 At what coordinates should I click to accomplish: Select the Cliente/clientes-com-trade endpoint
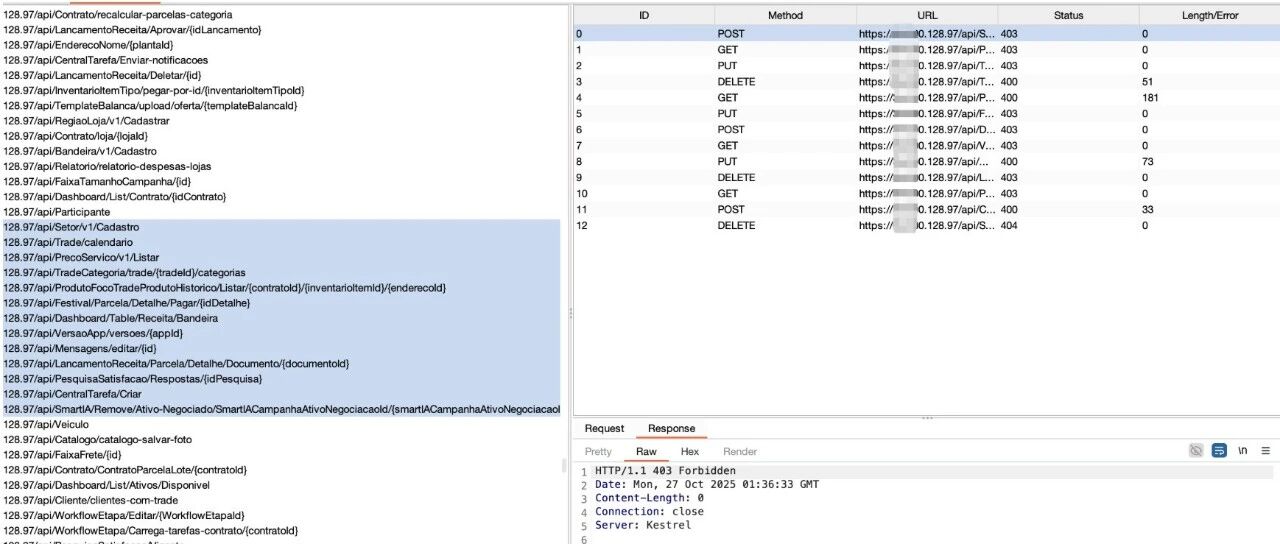pos(91,500)
